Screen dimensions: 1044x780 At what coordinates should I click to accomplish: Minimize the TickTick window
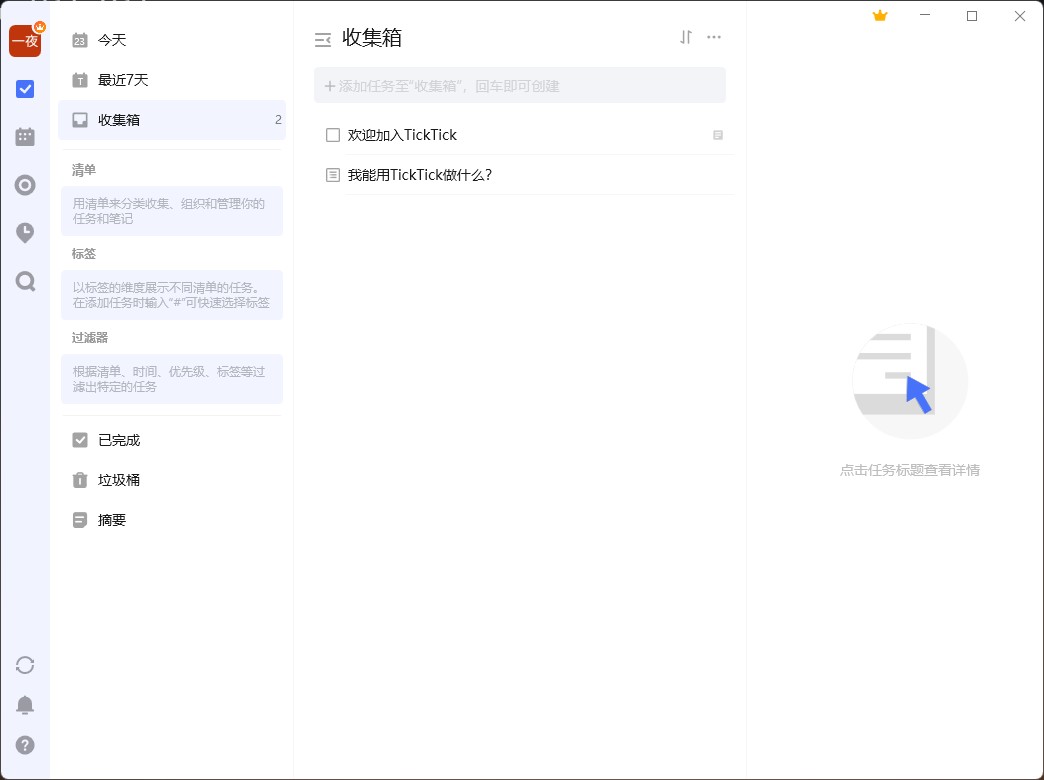click(x=925, y=16)
